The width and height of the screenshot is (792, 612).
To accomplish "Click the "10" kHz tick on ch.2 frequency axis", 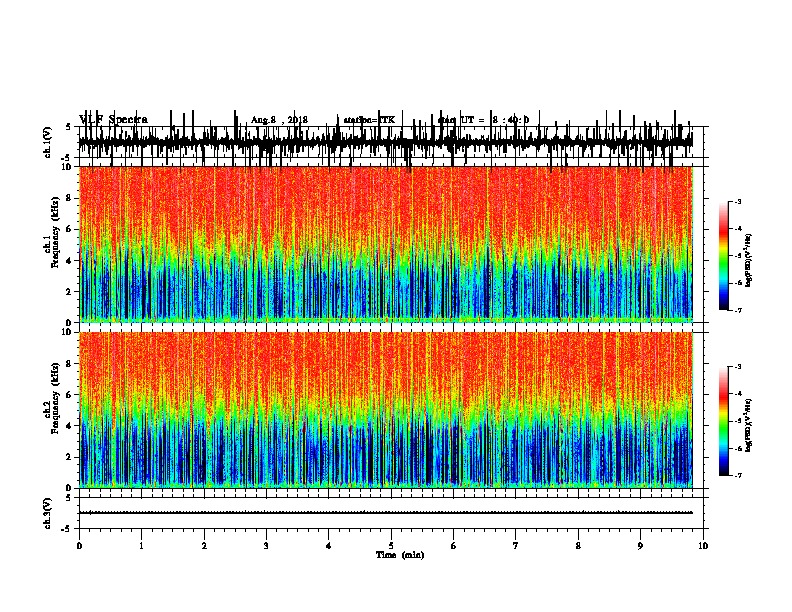I will (68, 332).
